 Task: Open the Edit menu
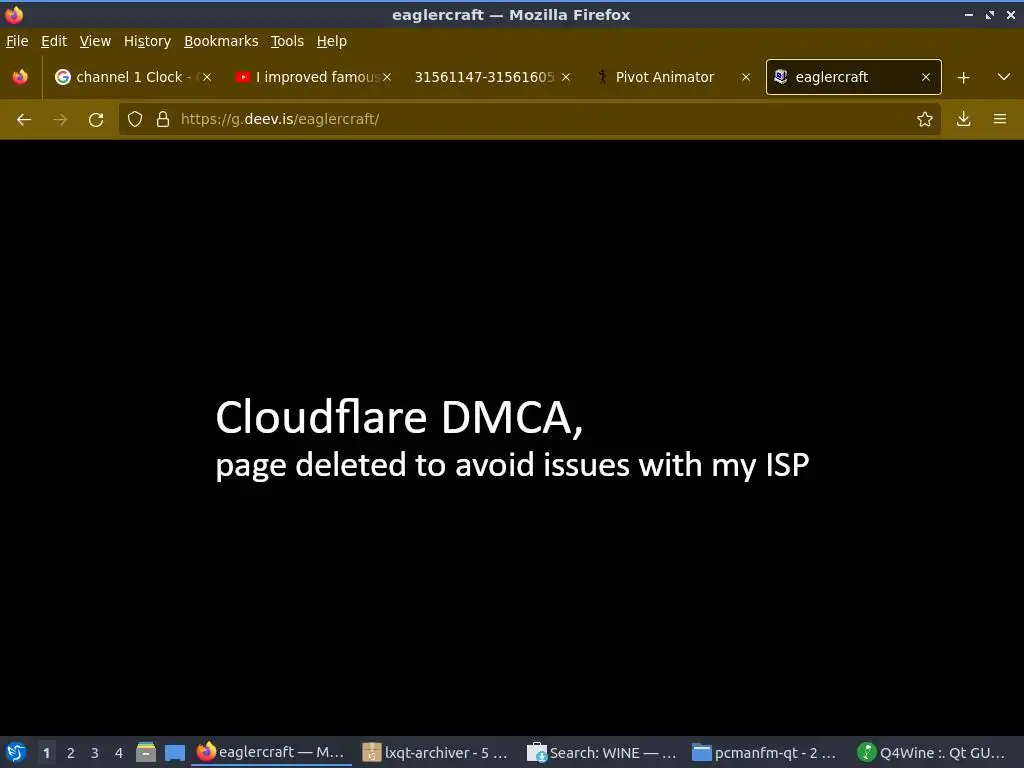(x=54, y=41)
